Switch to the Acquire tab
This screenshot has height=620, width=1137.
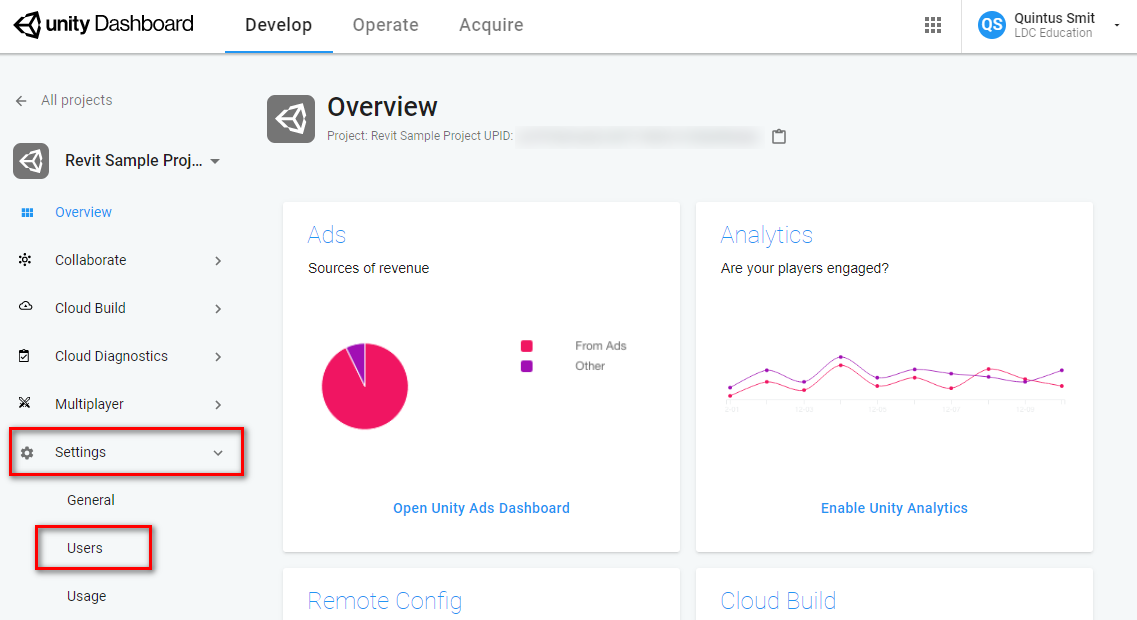[x=491, y=25]
